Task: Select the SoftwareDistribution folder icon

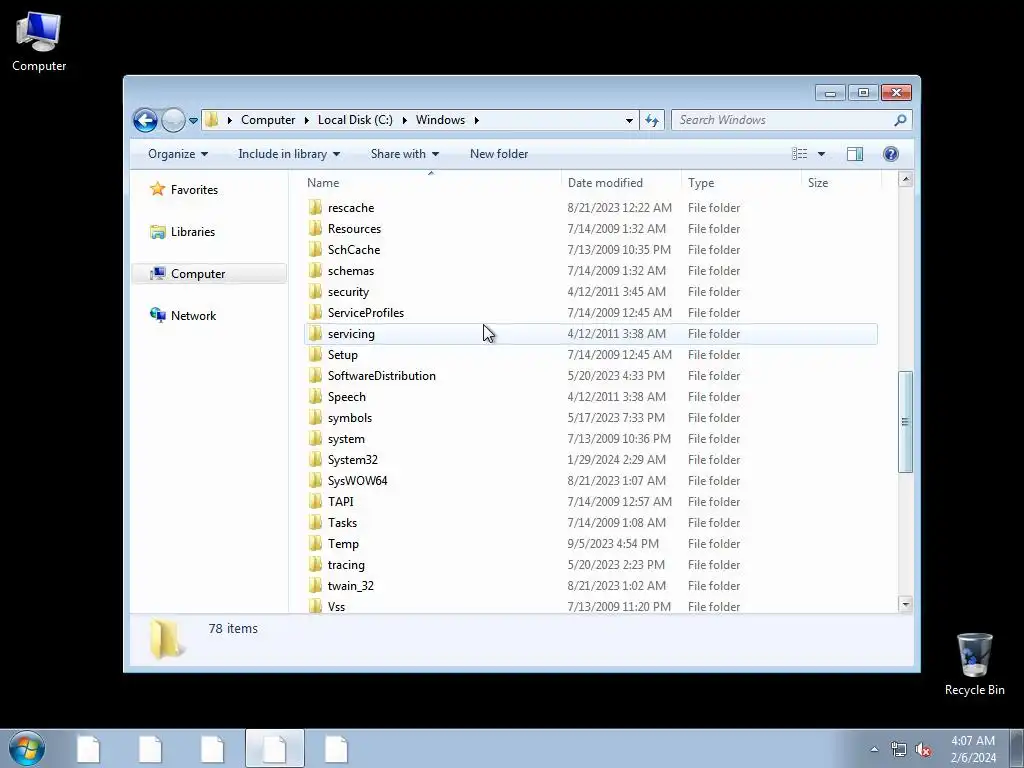Action: [x=315, y=376]
